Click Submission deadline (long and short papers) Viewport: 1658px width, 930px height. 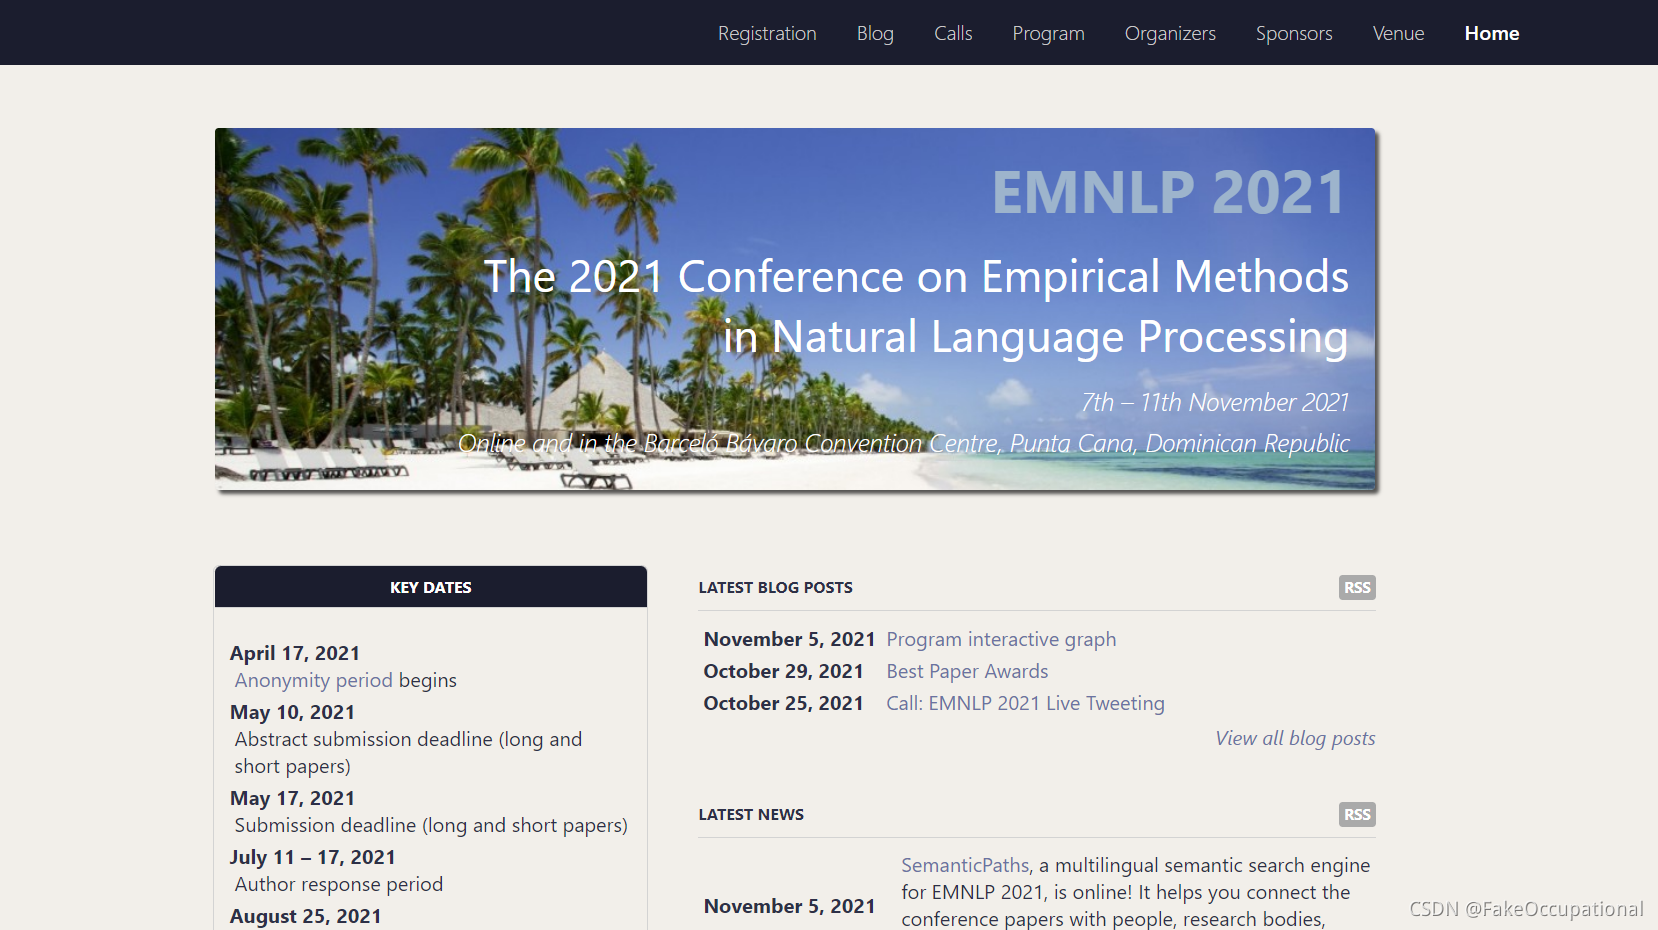(x=431, y=825)
